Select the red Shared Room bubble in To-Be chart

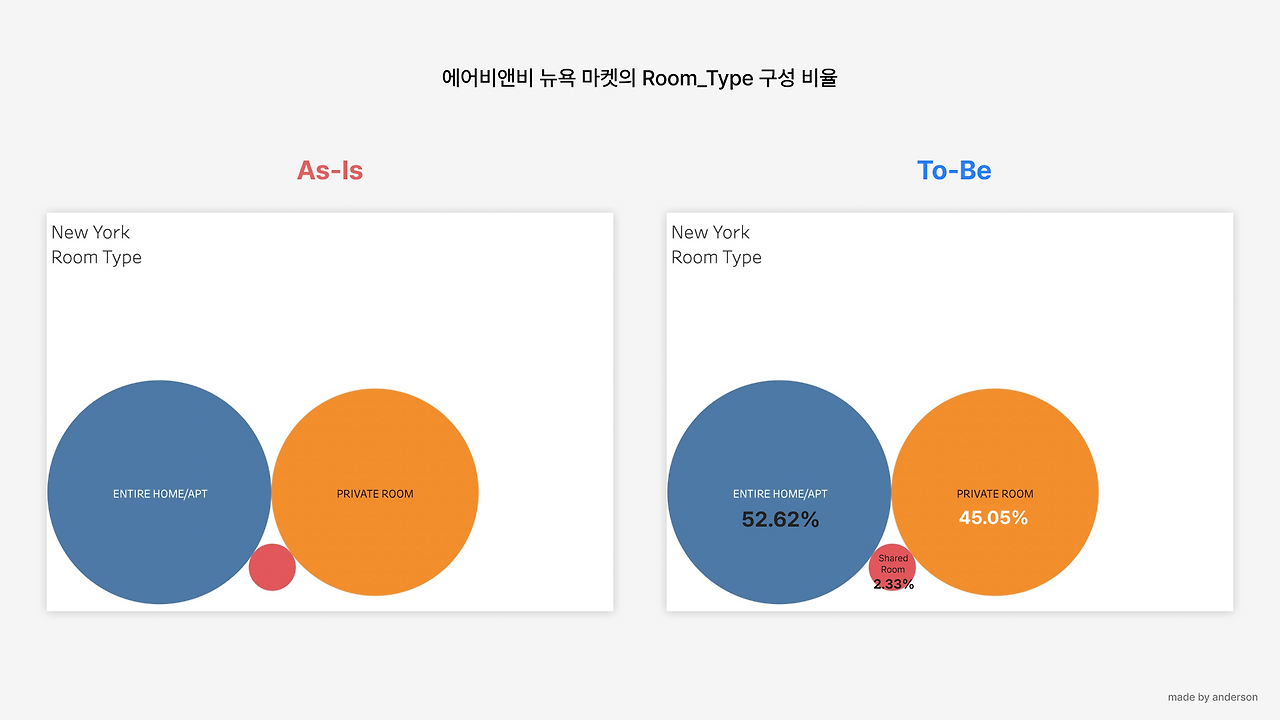click(892, 567)
